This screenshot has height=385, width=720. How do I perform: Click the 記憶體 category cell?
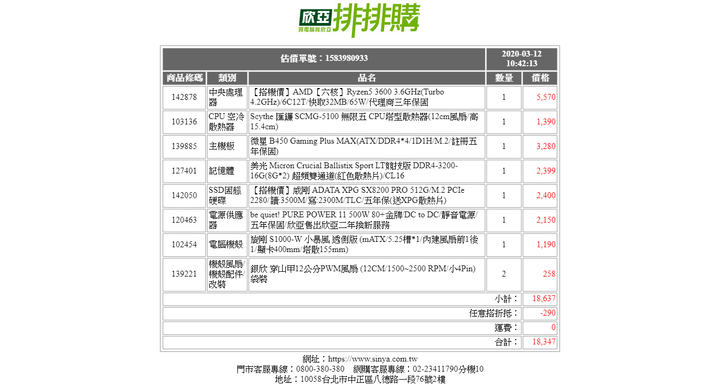227,171
